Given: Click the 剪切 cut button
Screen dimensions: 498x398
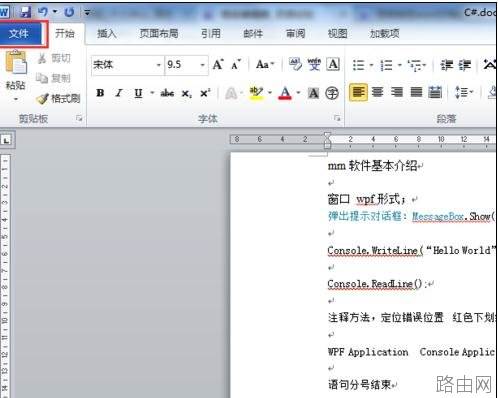Looking at the screenshot, I should 53,58.
